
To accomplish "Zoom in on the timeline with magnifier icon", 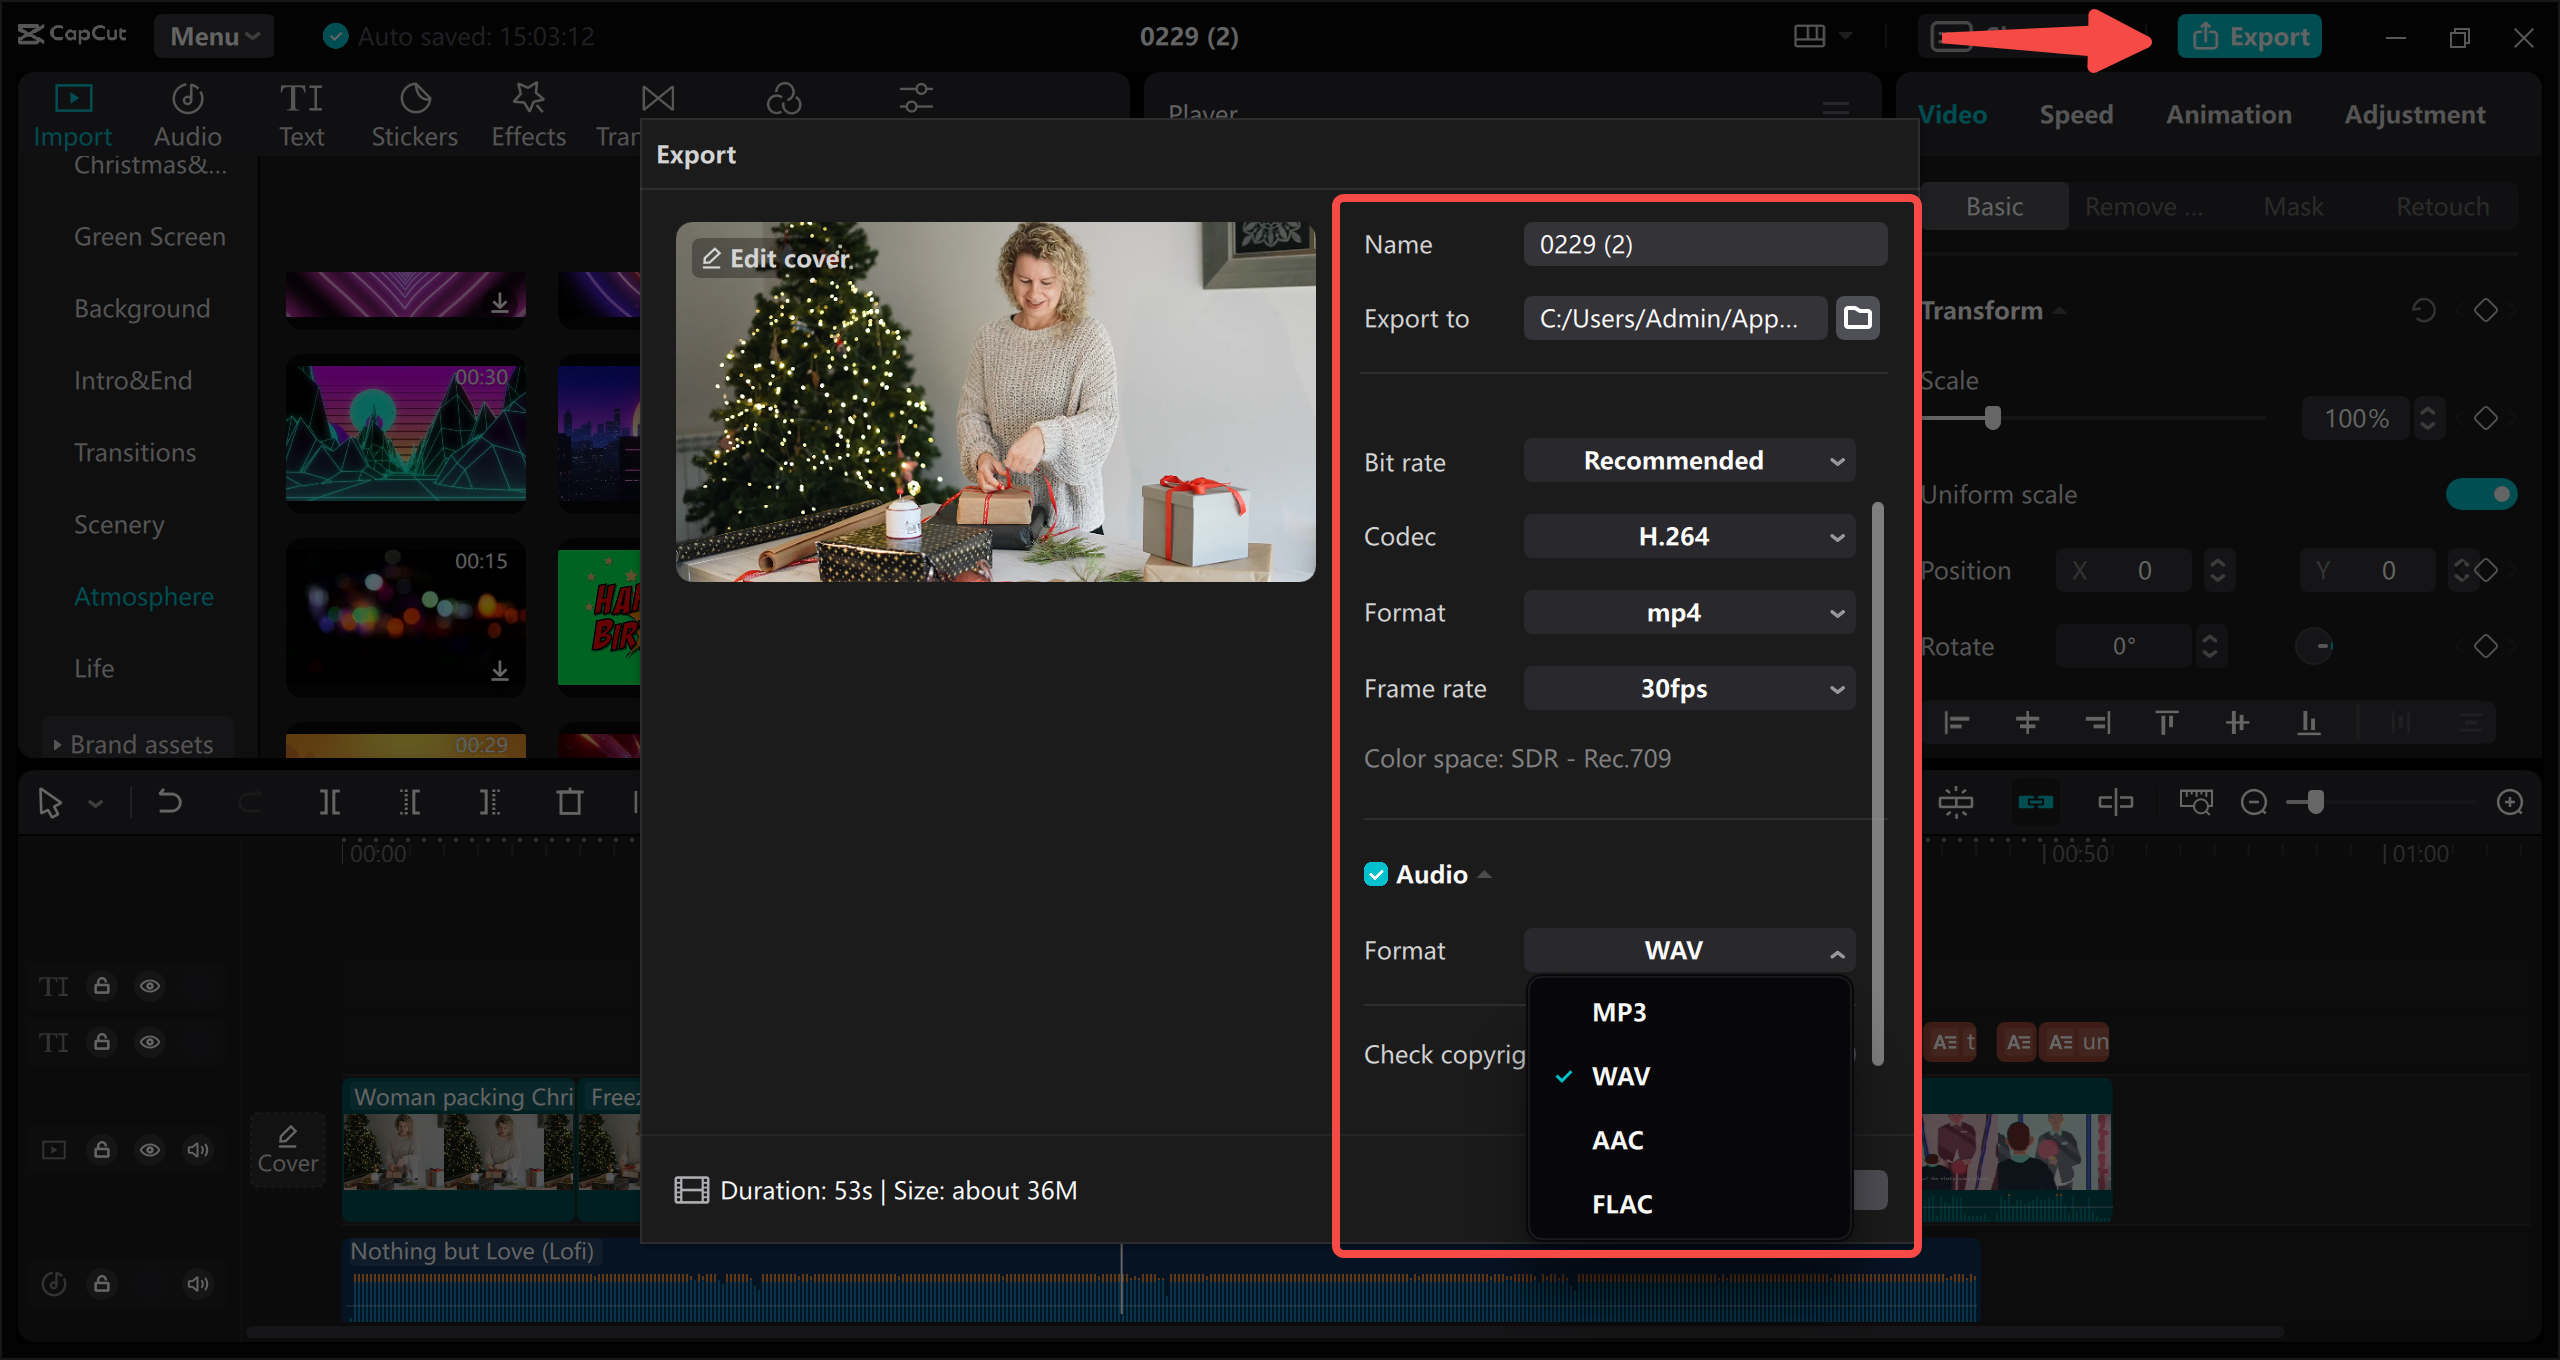I will pos(2511,801).
